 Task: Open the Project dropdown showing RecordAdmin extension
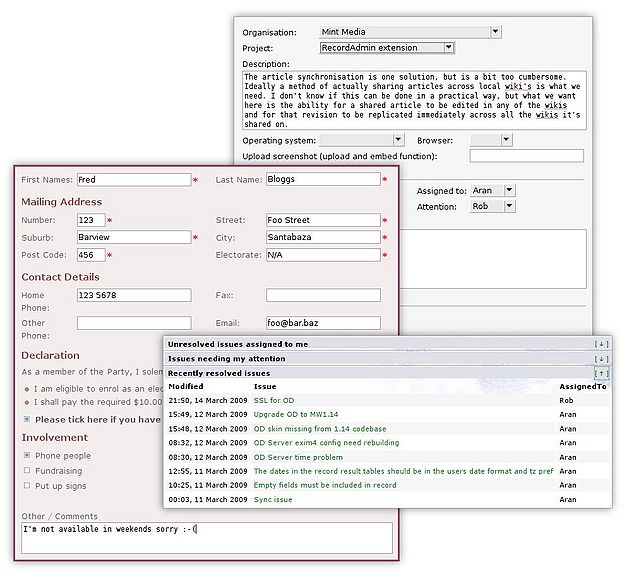point(387,48)
